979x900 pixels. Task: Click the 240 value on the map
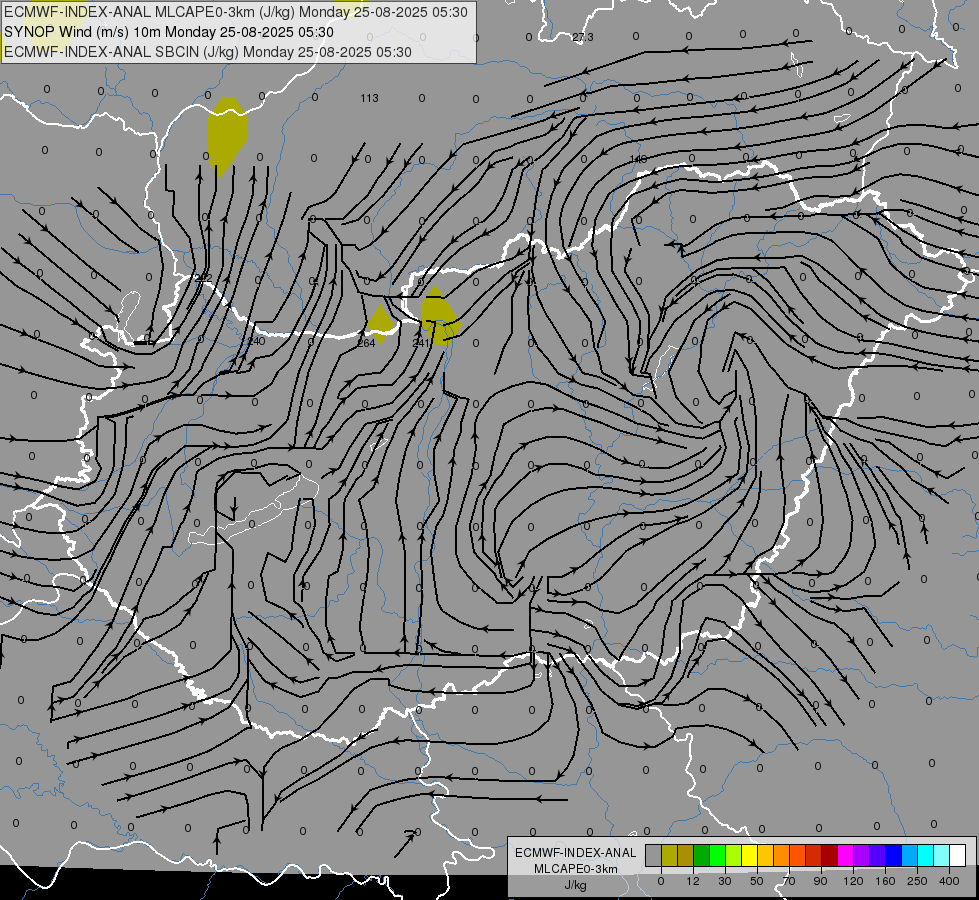click(x=256, y=341)
